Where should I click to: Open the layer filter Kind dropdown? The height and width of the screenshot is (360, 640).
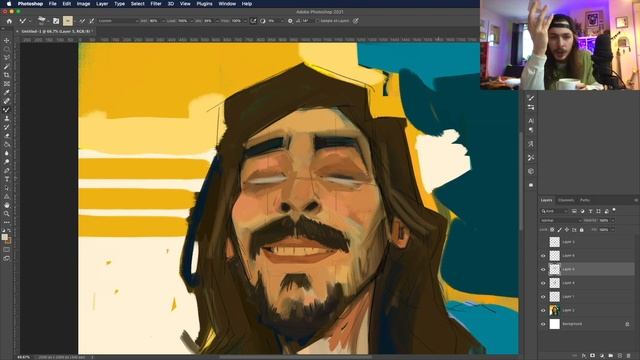pyautogui.click(x=554, y=211)
